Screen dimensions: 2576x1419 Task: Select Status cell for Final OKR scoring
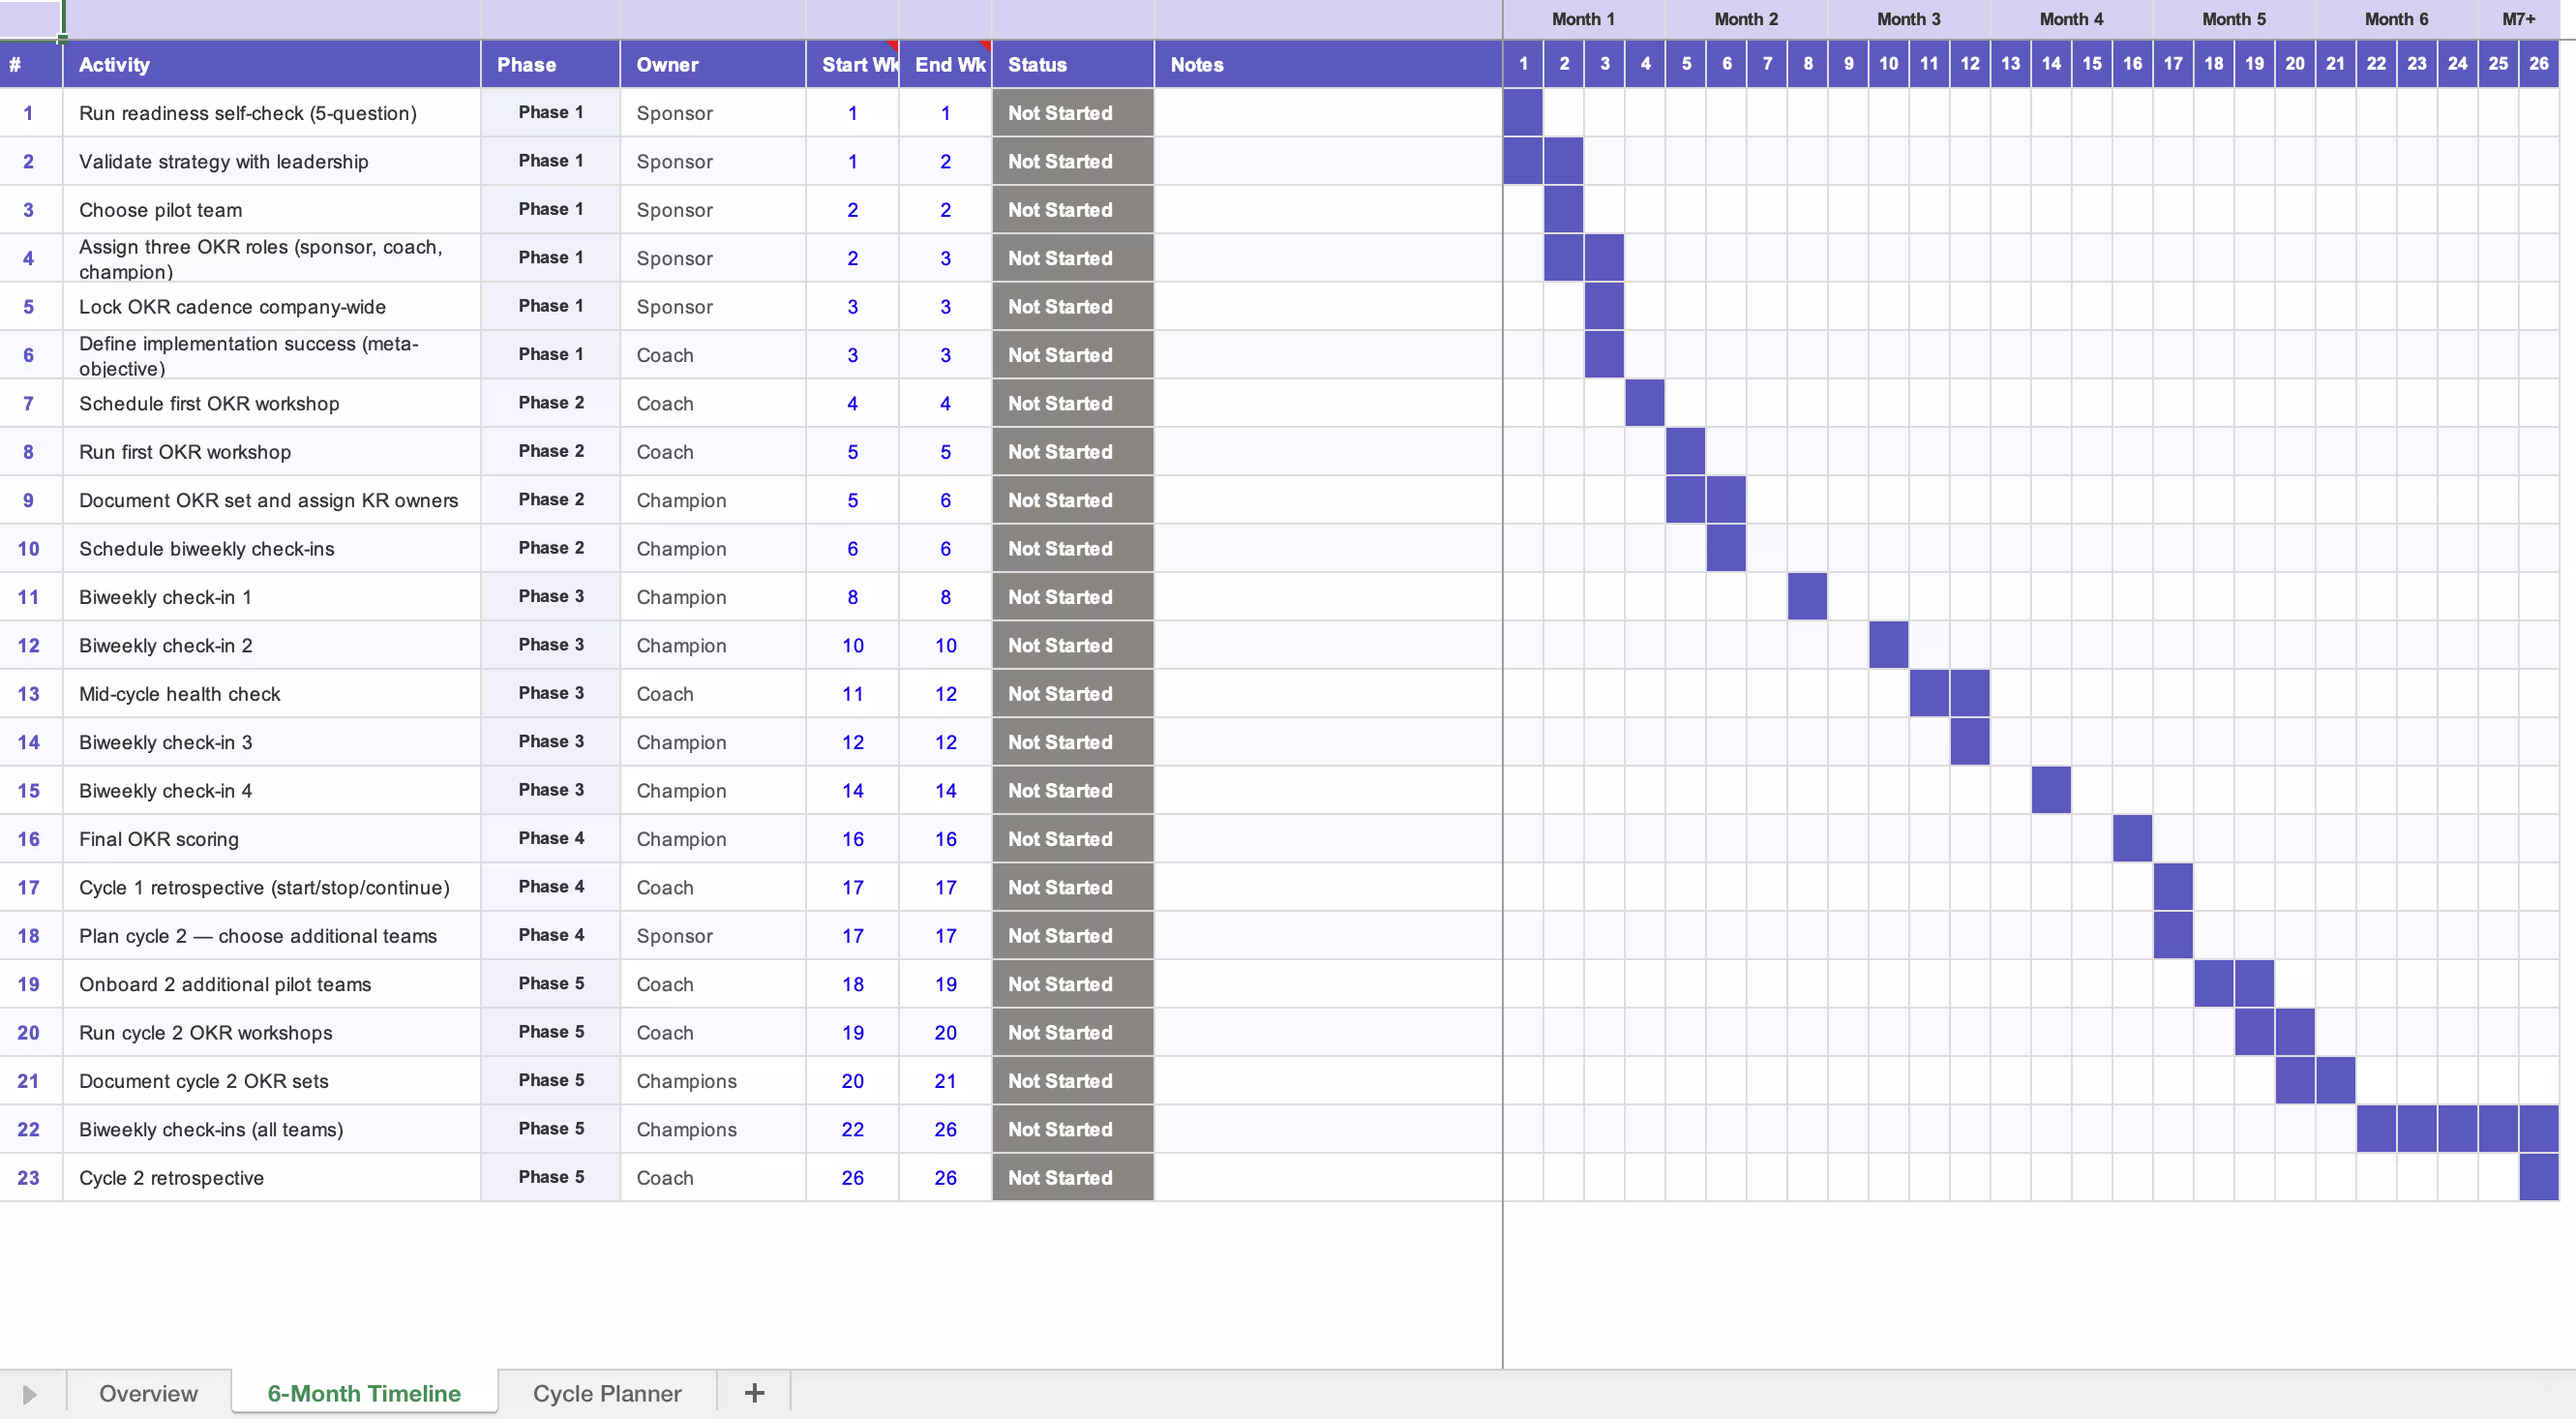coord(1073,839)
